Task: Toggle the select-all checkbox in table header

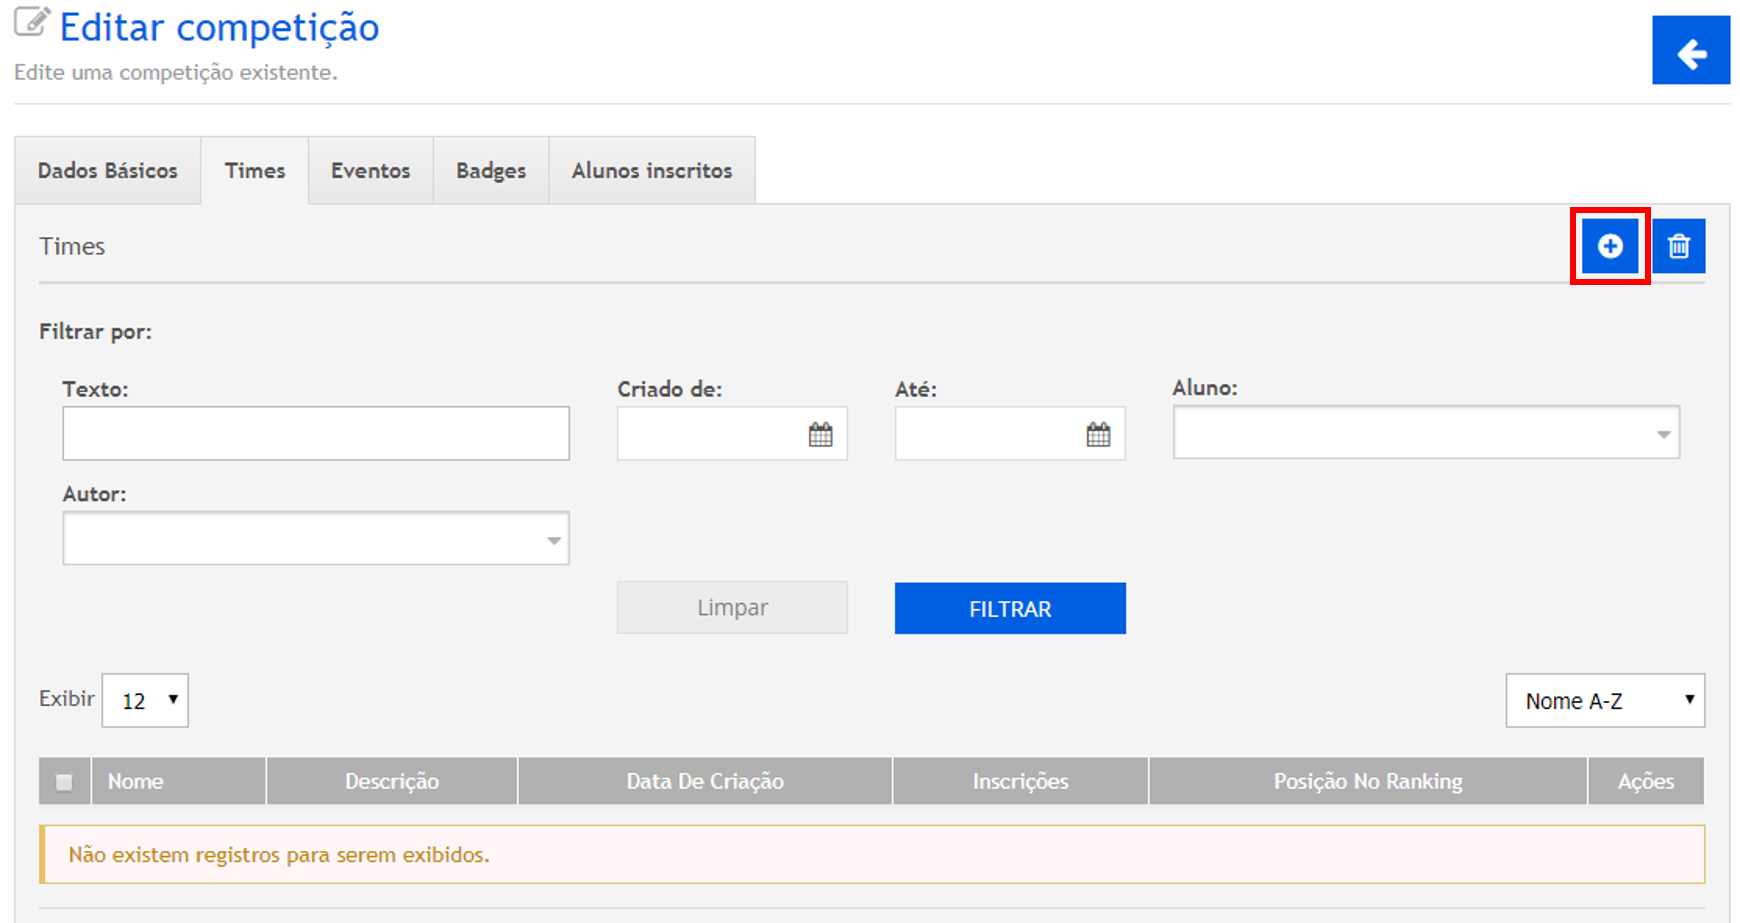Action: click(x=64, y=782)
